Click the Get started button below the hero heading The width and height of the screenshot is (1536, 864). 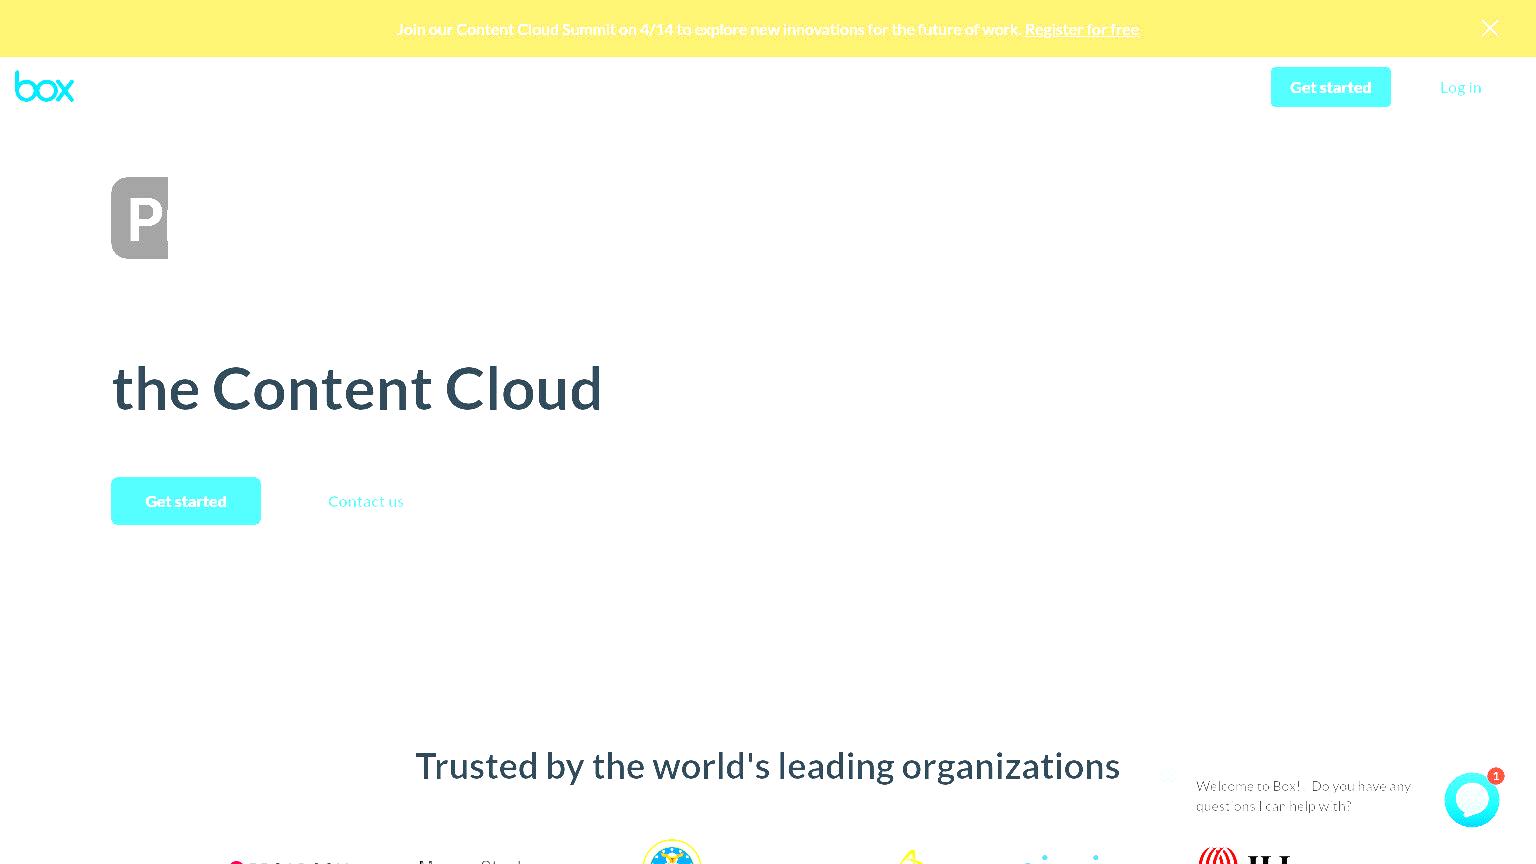(x=186, y=501)
